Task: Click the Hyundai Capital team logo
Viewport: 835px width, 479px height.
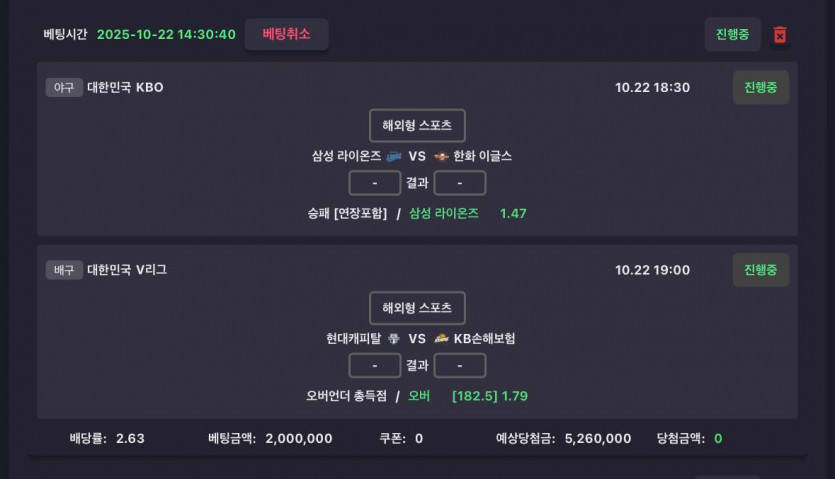Action: [x=393, y=338]
